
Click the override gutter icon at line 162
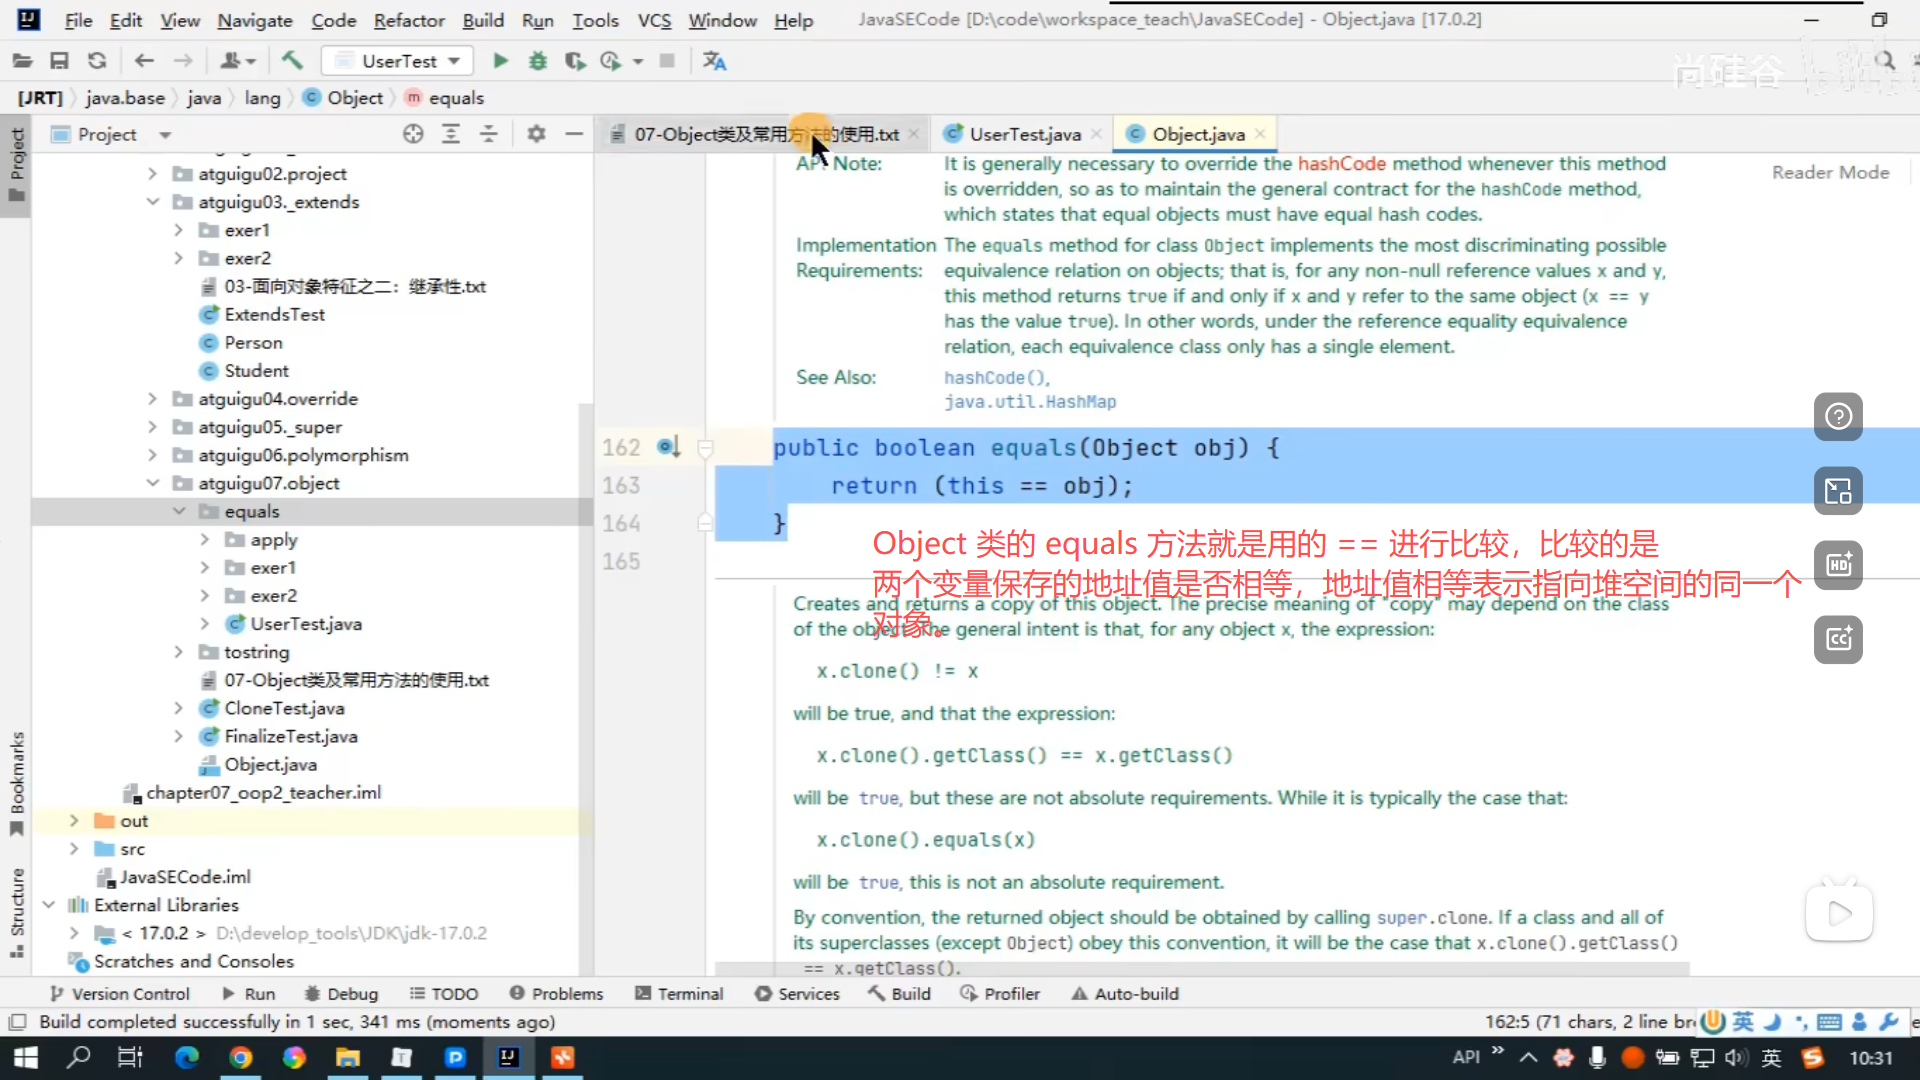(668, 447)
